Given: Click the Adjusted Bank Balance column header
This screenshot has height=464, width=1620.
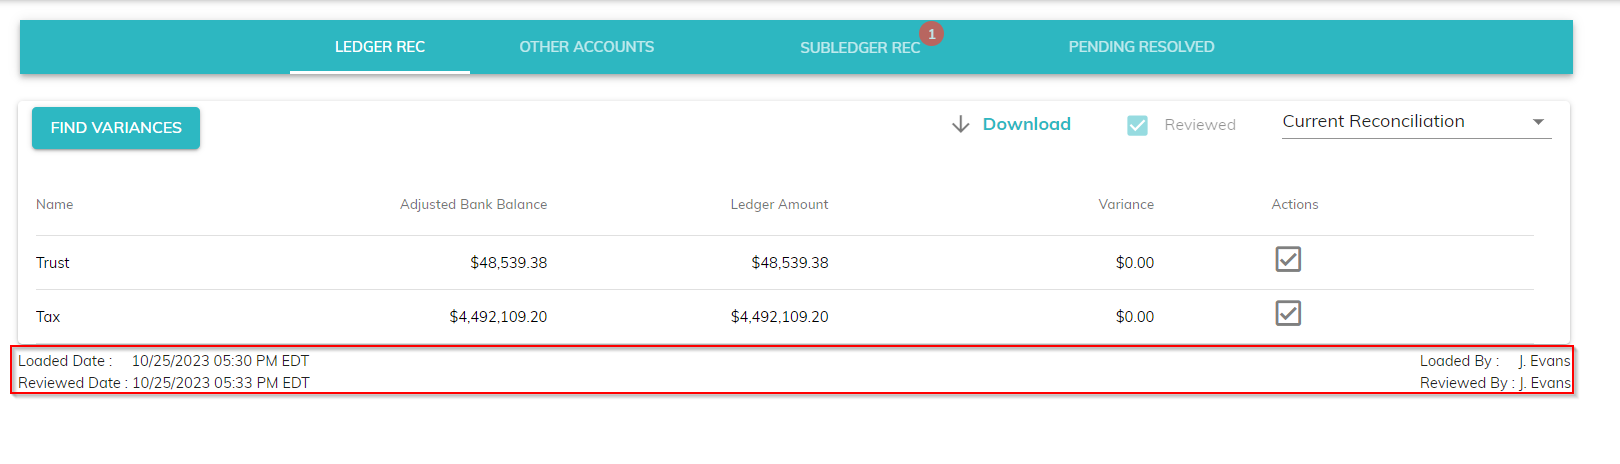Looking at the screenshot, I should (473, 204).
